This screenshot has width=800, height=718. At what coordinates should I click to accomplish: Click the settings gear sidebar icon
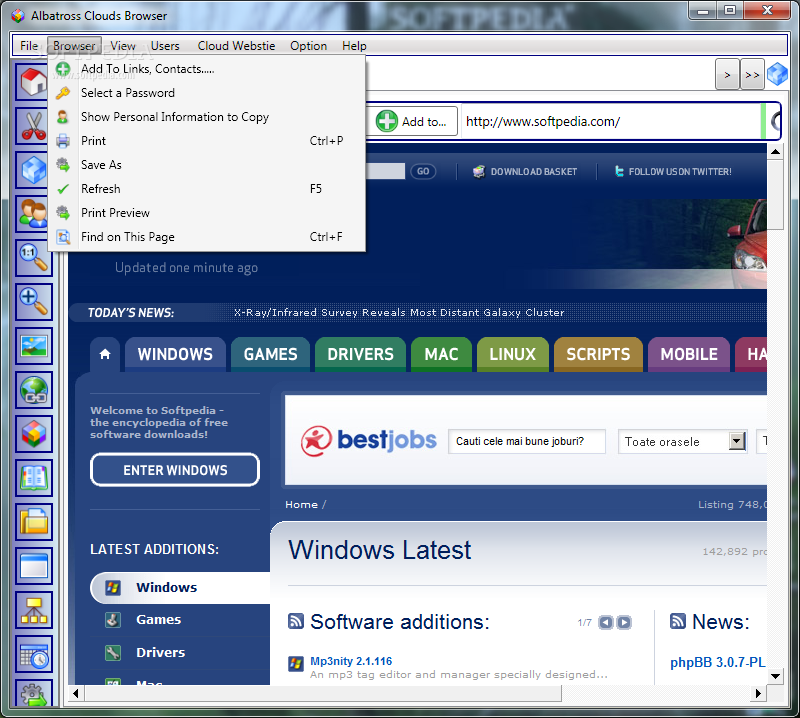(34, 693)
